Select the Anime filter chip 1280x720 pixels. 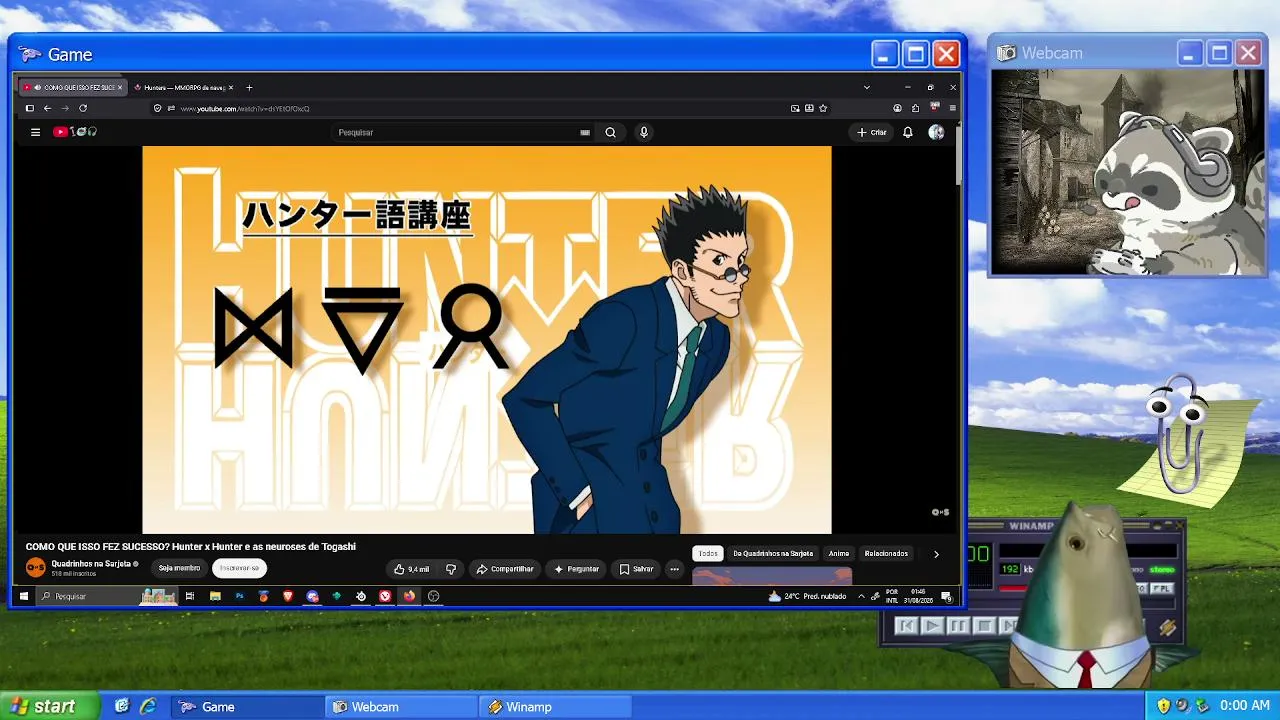click(839, 553)
